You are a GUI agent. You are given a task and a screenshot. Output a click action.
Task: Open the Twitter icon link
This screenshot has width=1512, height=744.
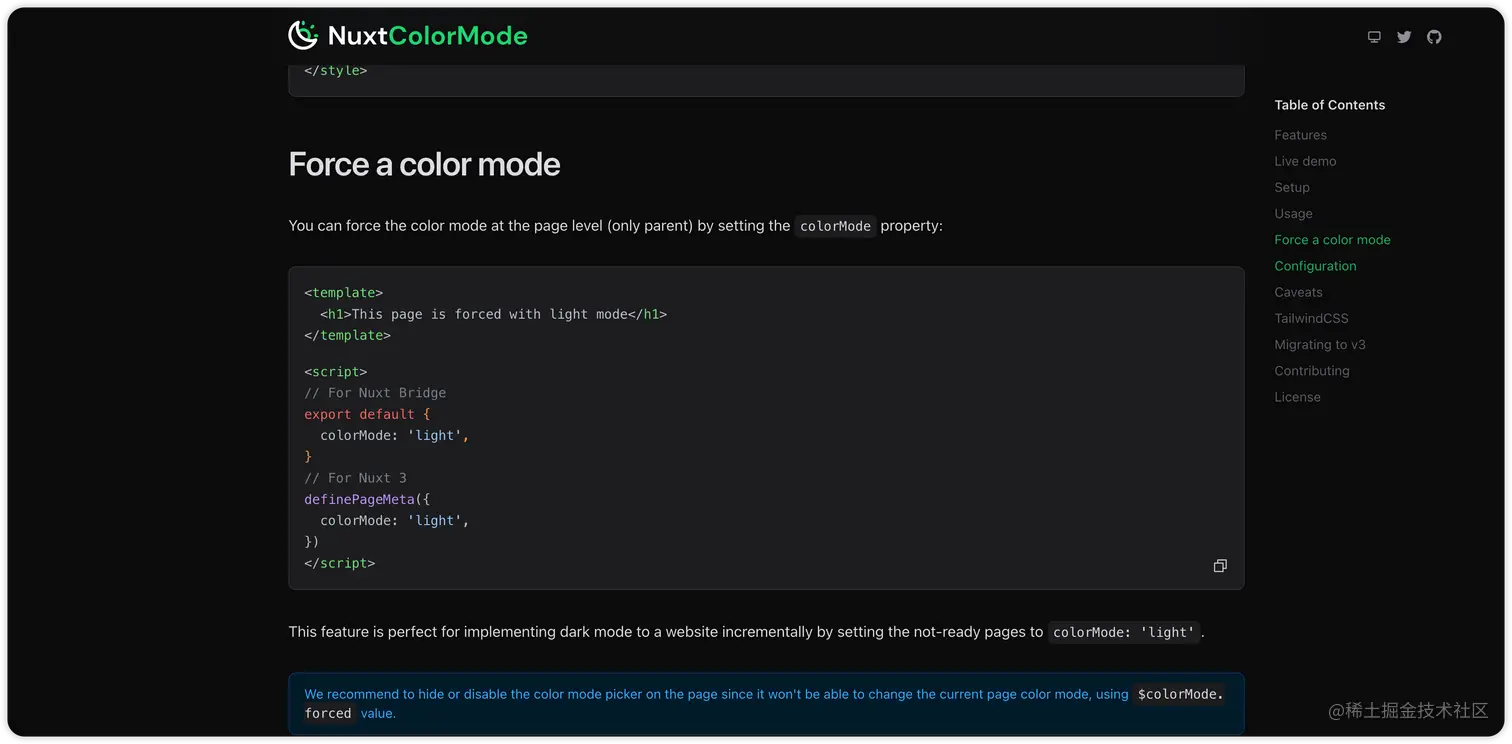point(1404,37)
